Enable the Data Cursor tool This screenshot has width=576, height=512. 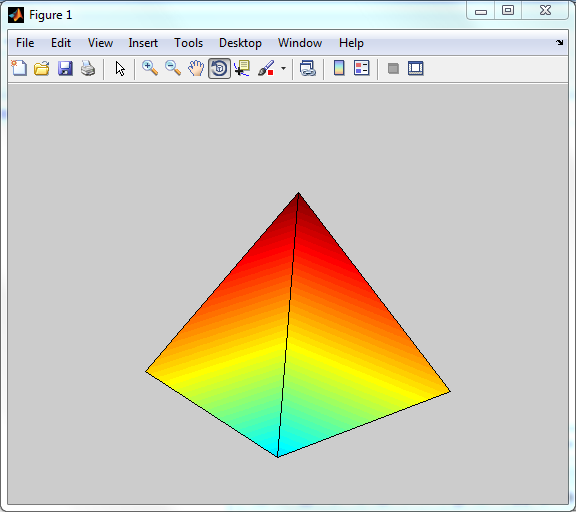(x=242, y=68)
